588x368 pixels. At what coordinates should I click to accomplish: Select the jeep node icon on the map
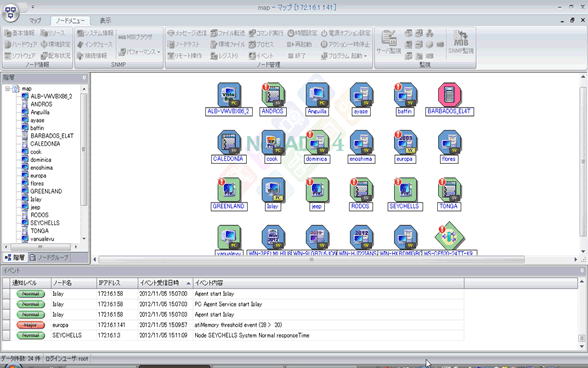tap(317, 190)
